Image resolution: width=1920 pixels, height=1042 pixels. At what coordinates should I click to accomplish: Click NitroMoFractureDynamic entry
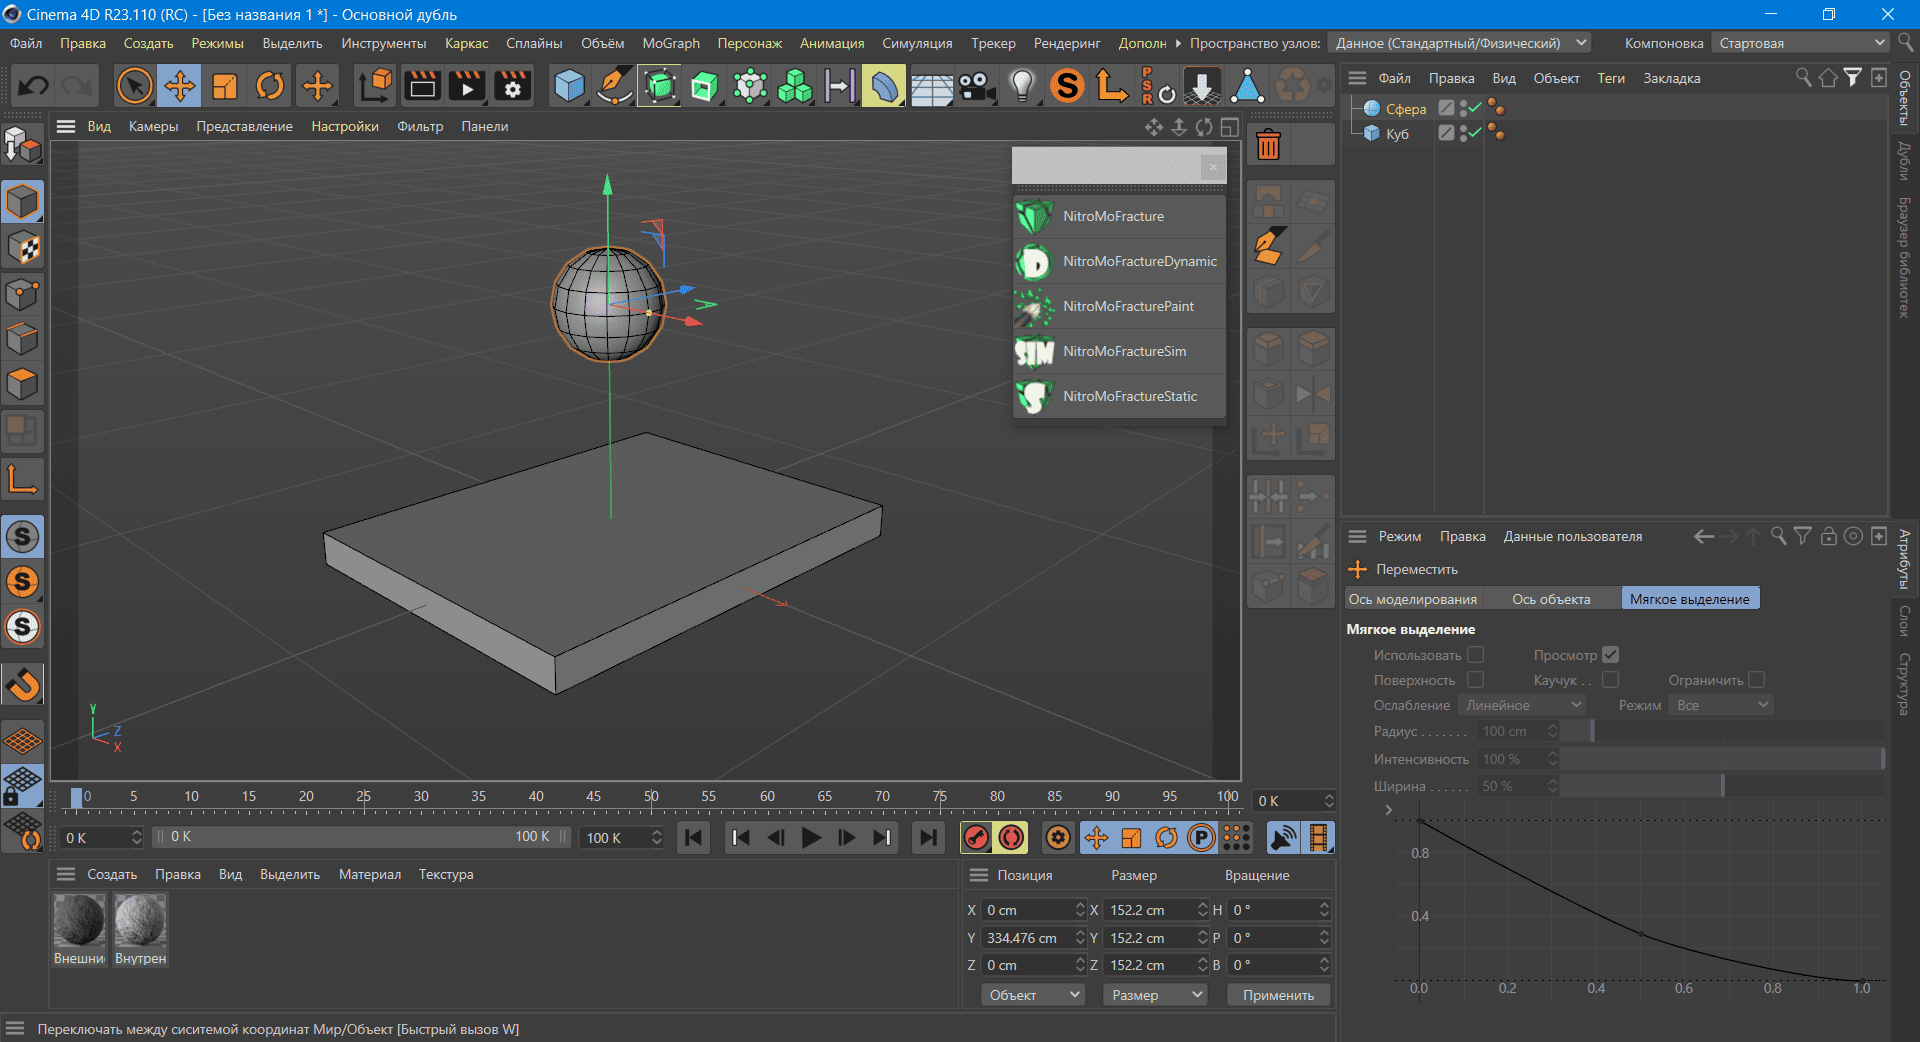[x=1119, y=261]
